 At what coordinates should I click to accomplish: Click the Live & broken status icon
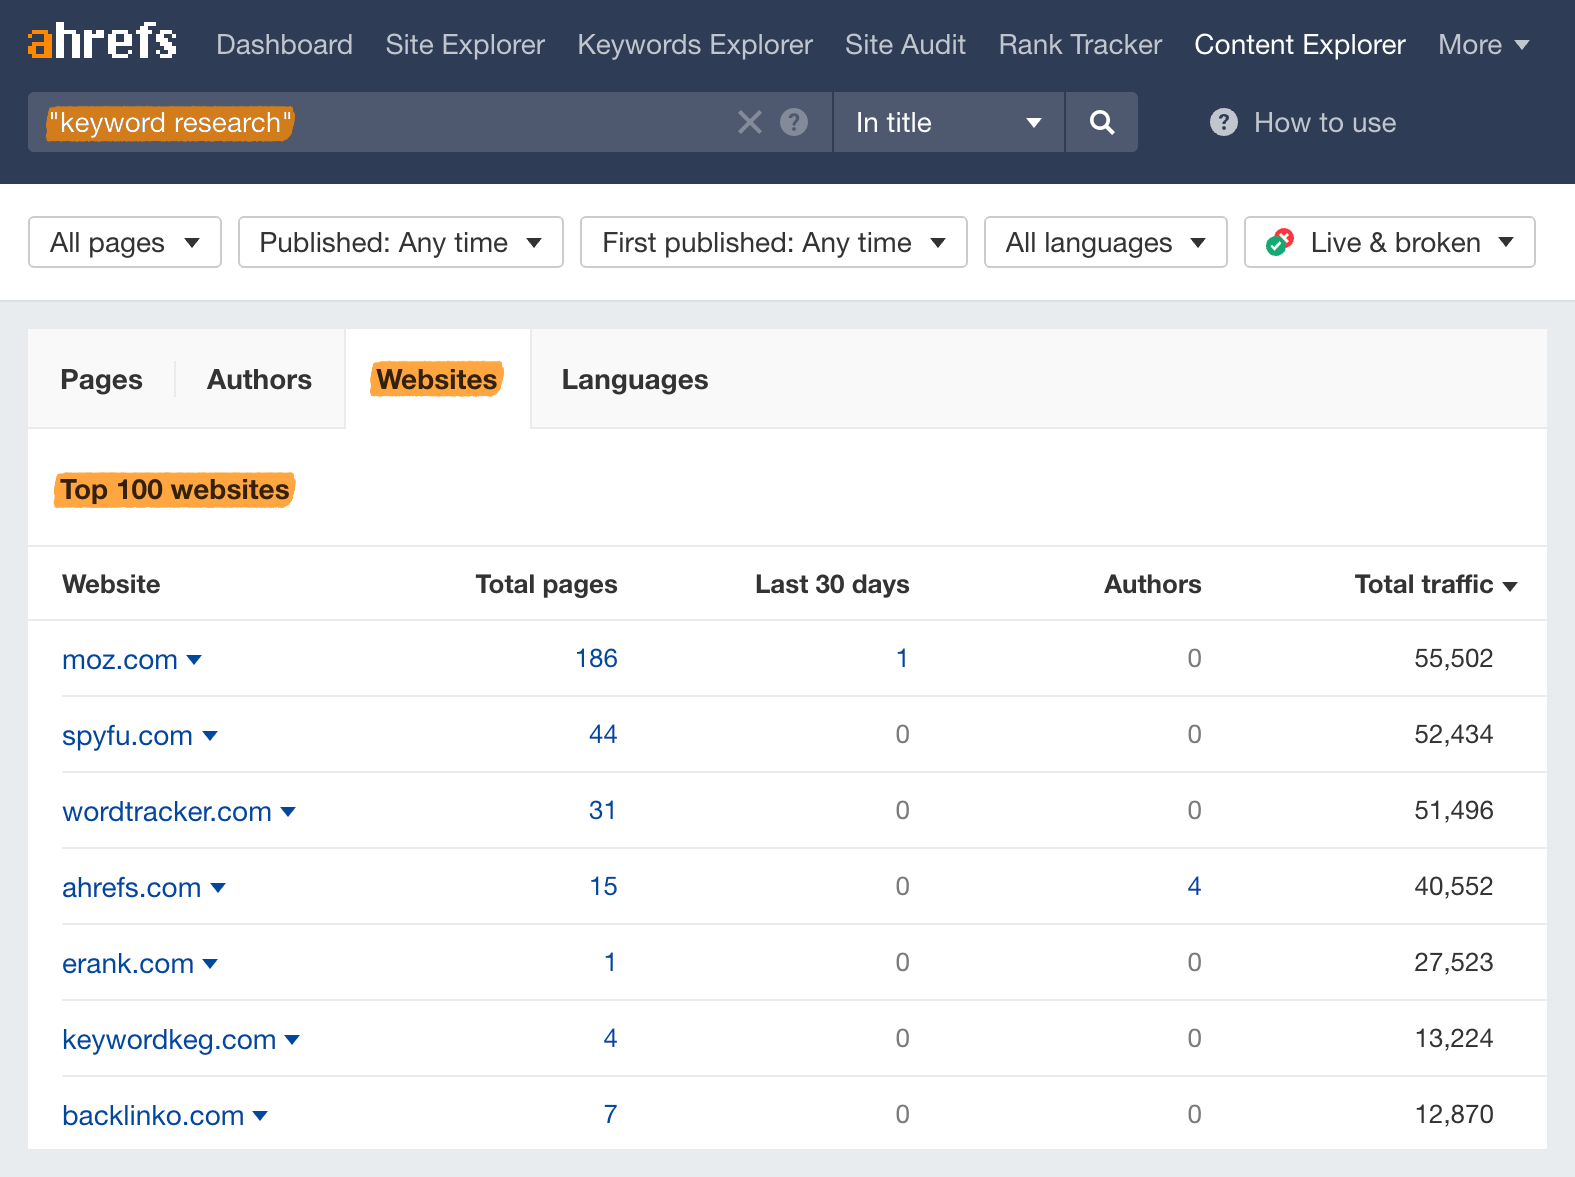1280,242
